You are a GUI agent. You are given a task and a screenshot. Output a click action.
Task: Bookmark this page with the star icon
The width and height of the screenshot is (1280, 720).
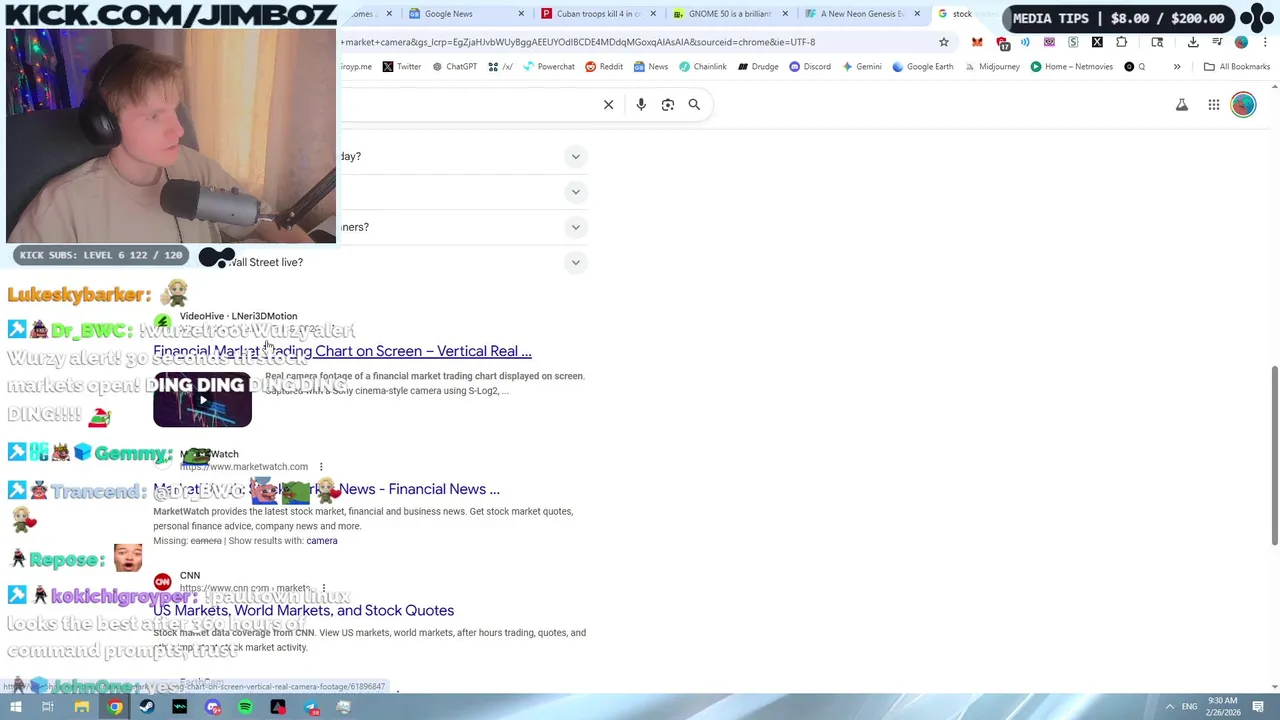coord(944,42)
